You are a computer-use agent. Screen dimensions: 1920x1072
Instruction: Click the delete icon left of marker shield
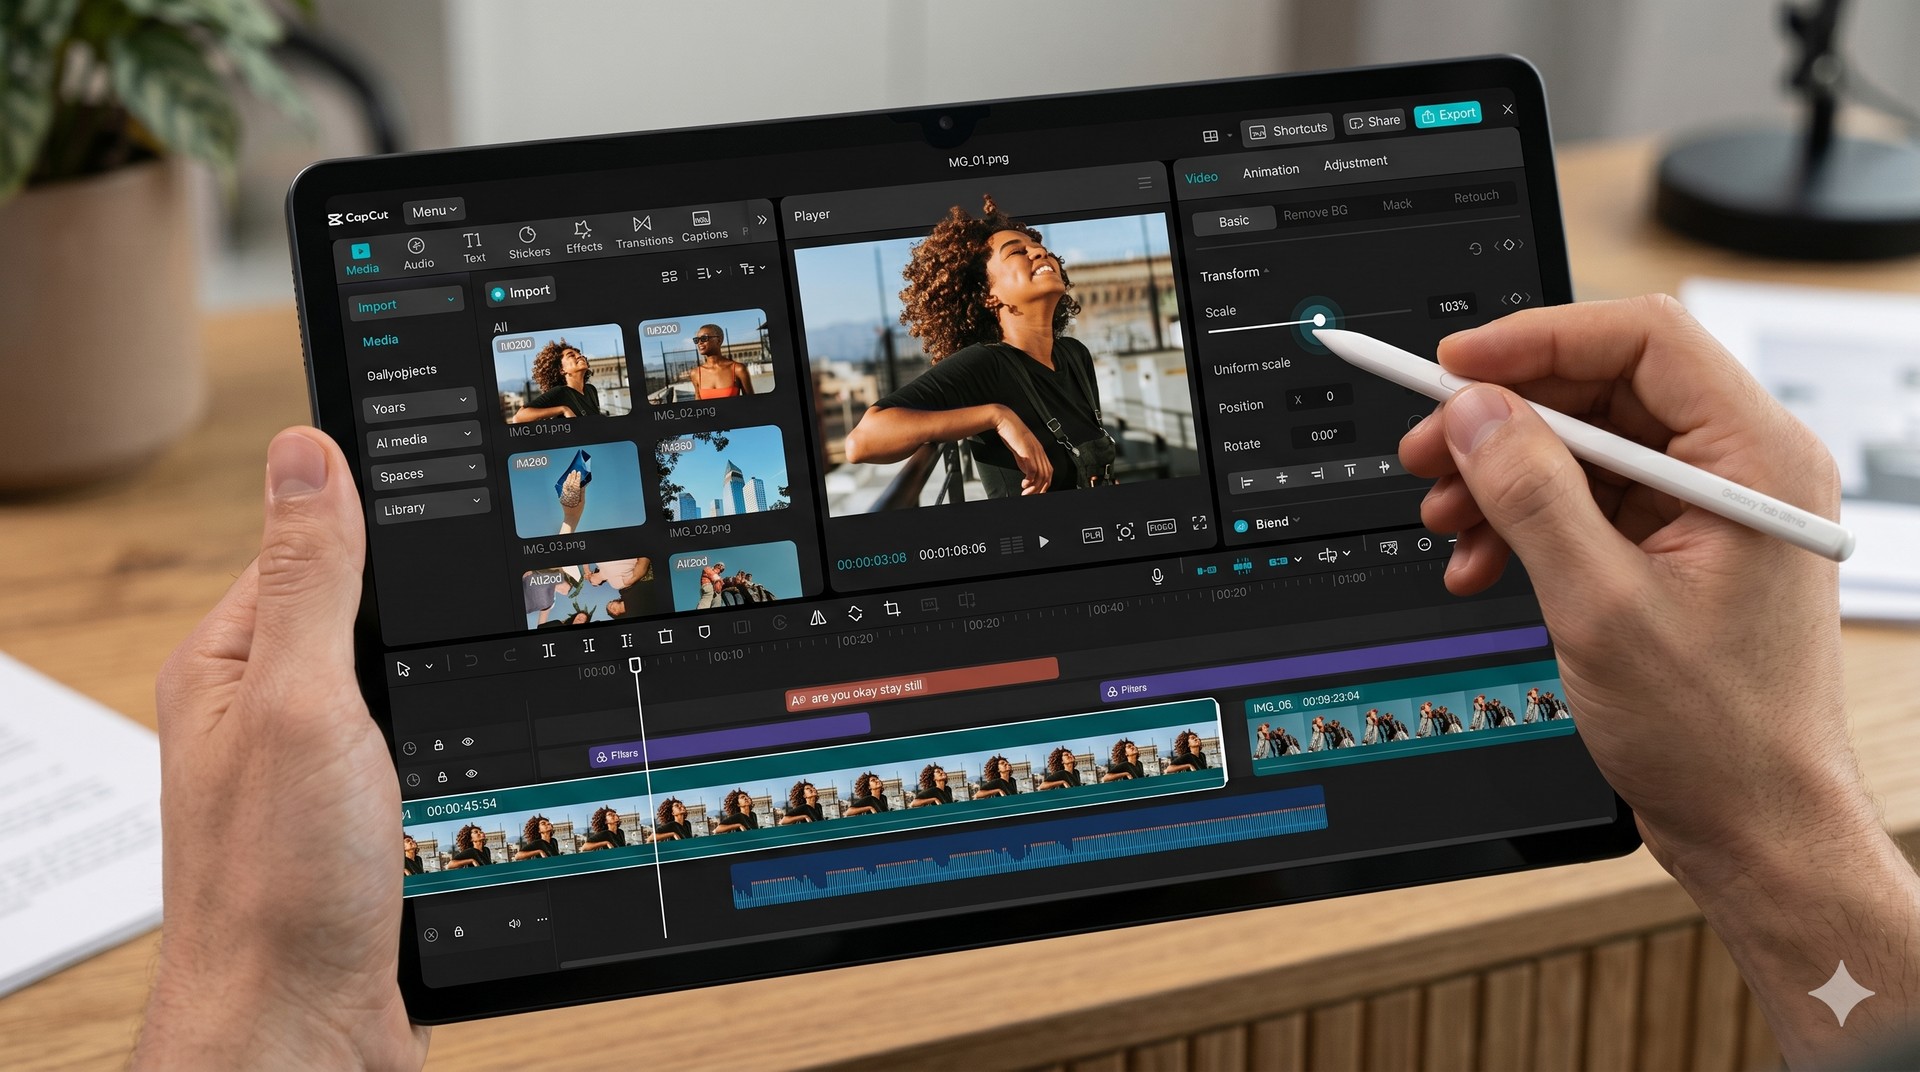(x=665, y=637)
